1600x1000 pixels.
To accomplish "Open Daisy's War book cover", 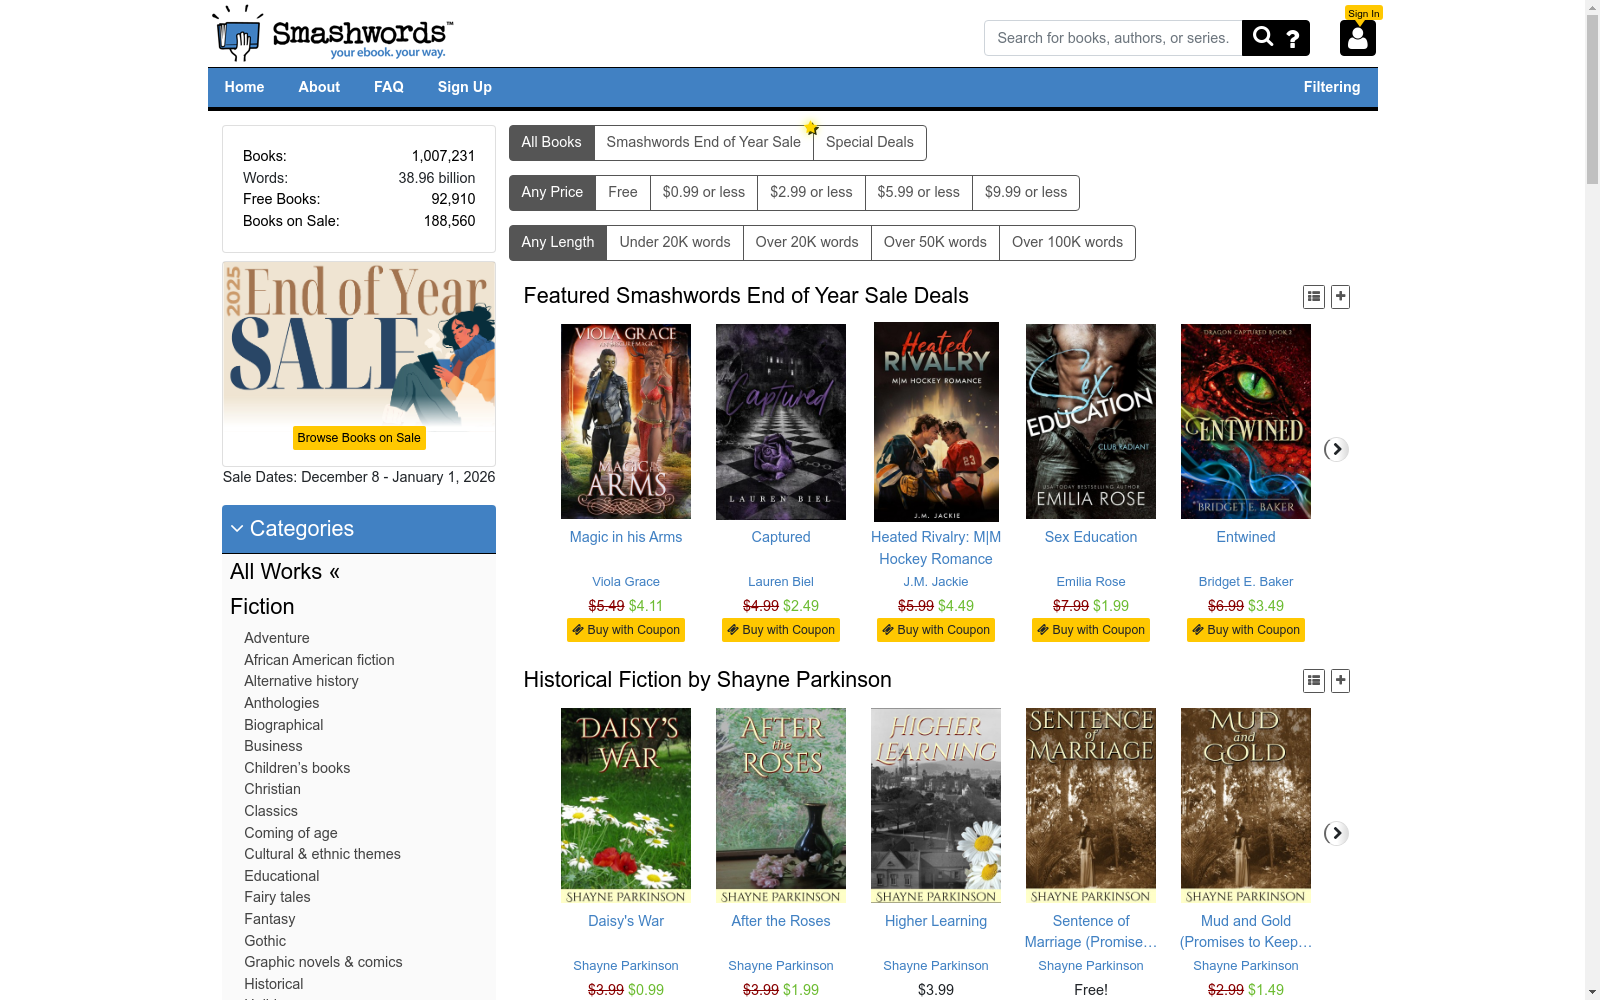I will coord(626,806).
